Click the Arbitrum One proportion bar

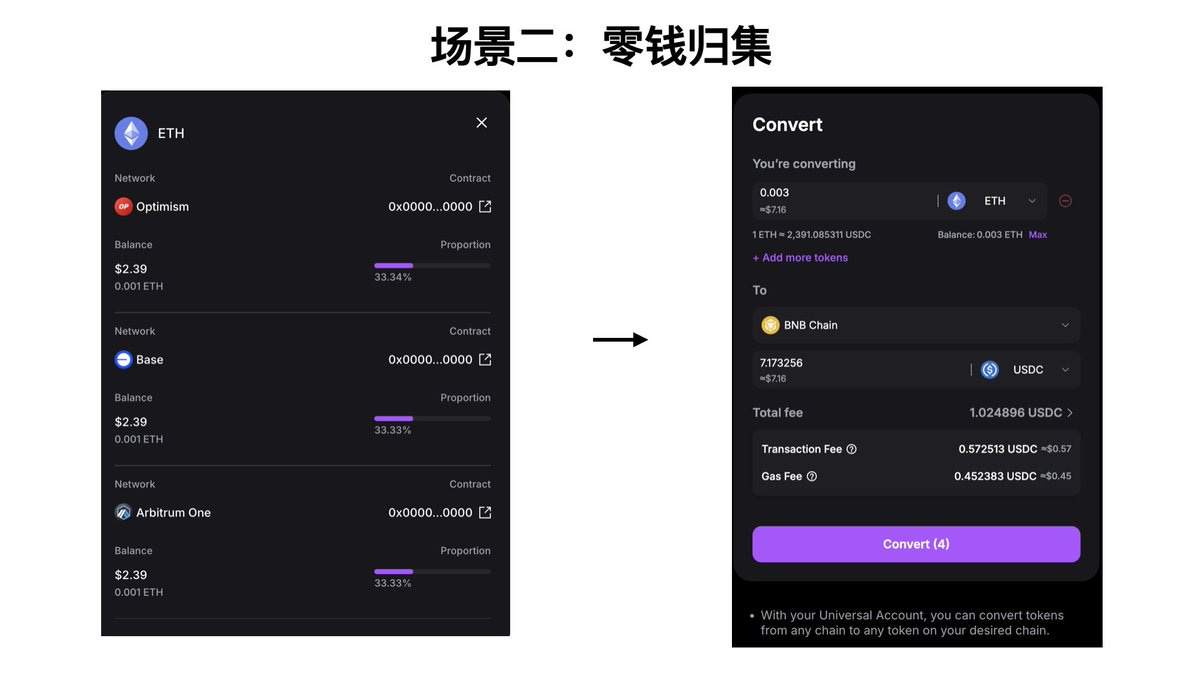pos(432,571)
